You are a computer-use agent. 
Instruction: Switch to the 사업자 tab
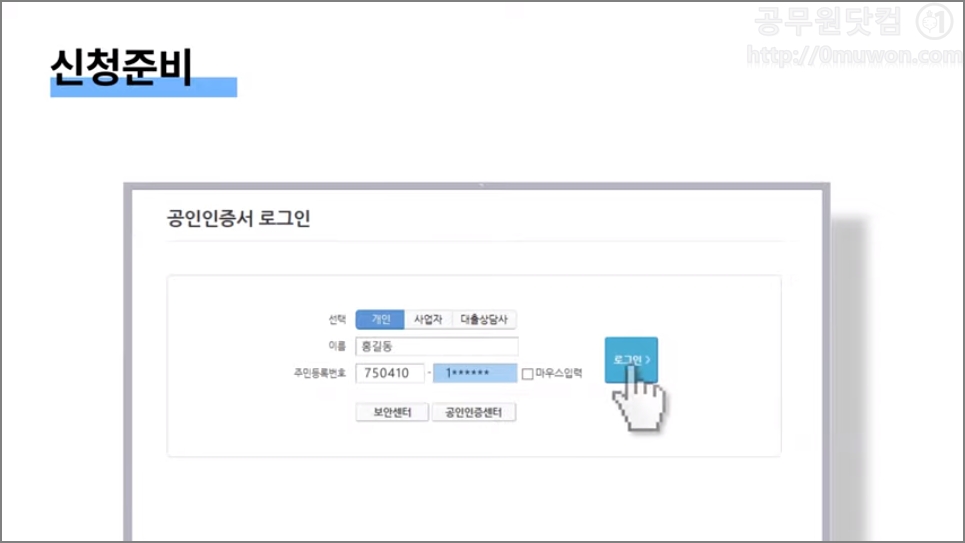tap(428, 319)
